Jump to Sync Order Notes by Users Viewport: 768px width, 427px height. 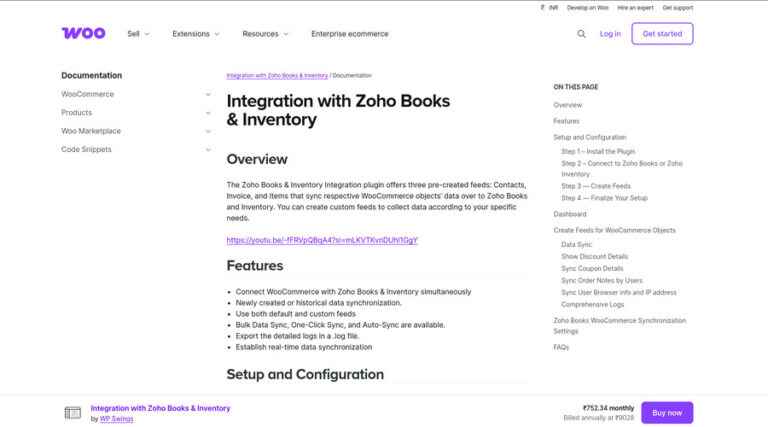[601, 281]
